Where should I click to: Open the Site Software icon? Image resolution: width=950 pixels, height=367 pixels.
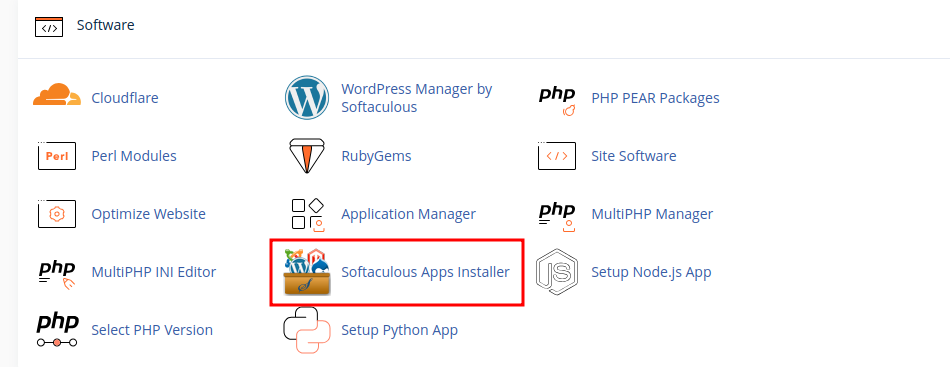point(557,156)
